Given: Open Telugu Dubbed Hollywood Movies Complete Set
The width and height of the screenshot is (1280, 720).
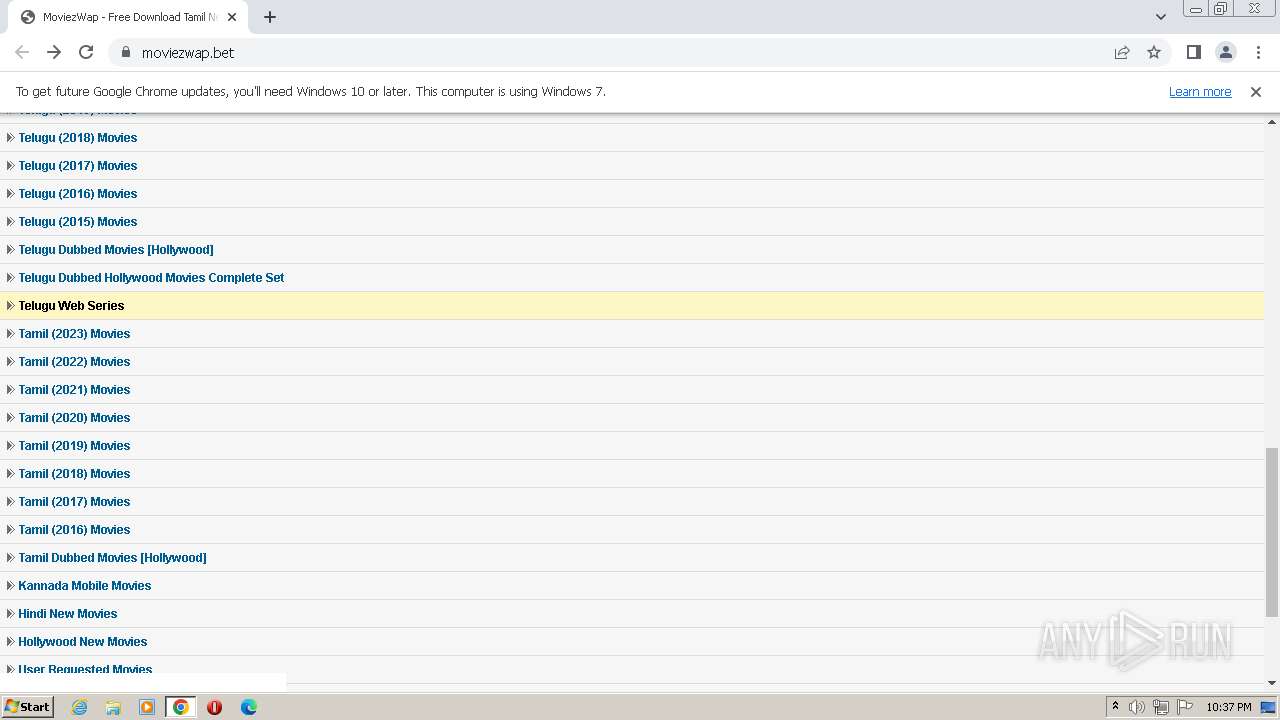Looking at the screenshot, I should point(151,278).
